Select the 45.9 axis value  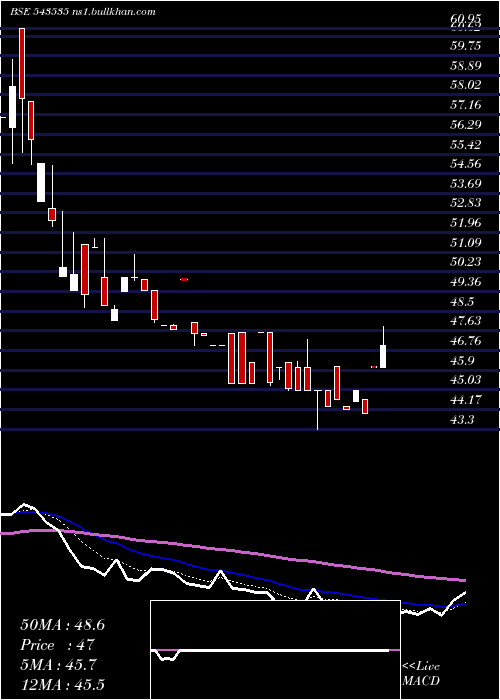tap(462, 360)
